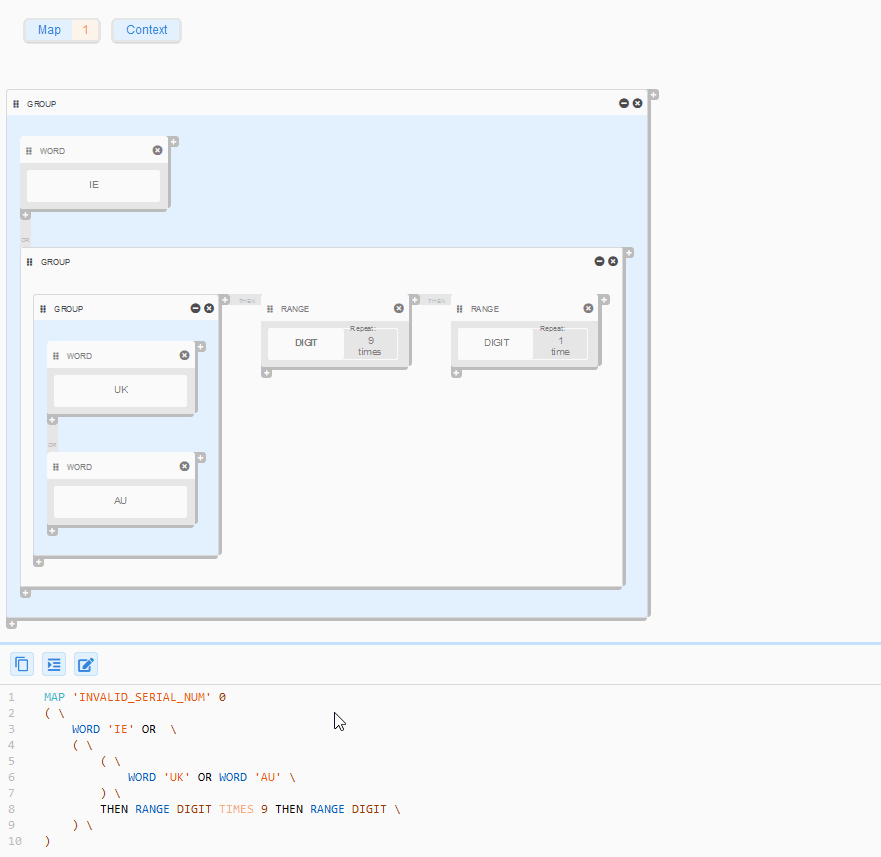Viewport: 881px width, 857px height.
Task: Click the OR connector between UK and AU
Action: (52, 445)
